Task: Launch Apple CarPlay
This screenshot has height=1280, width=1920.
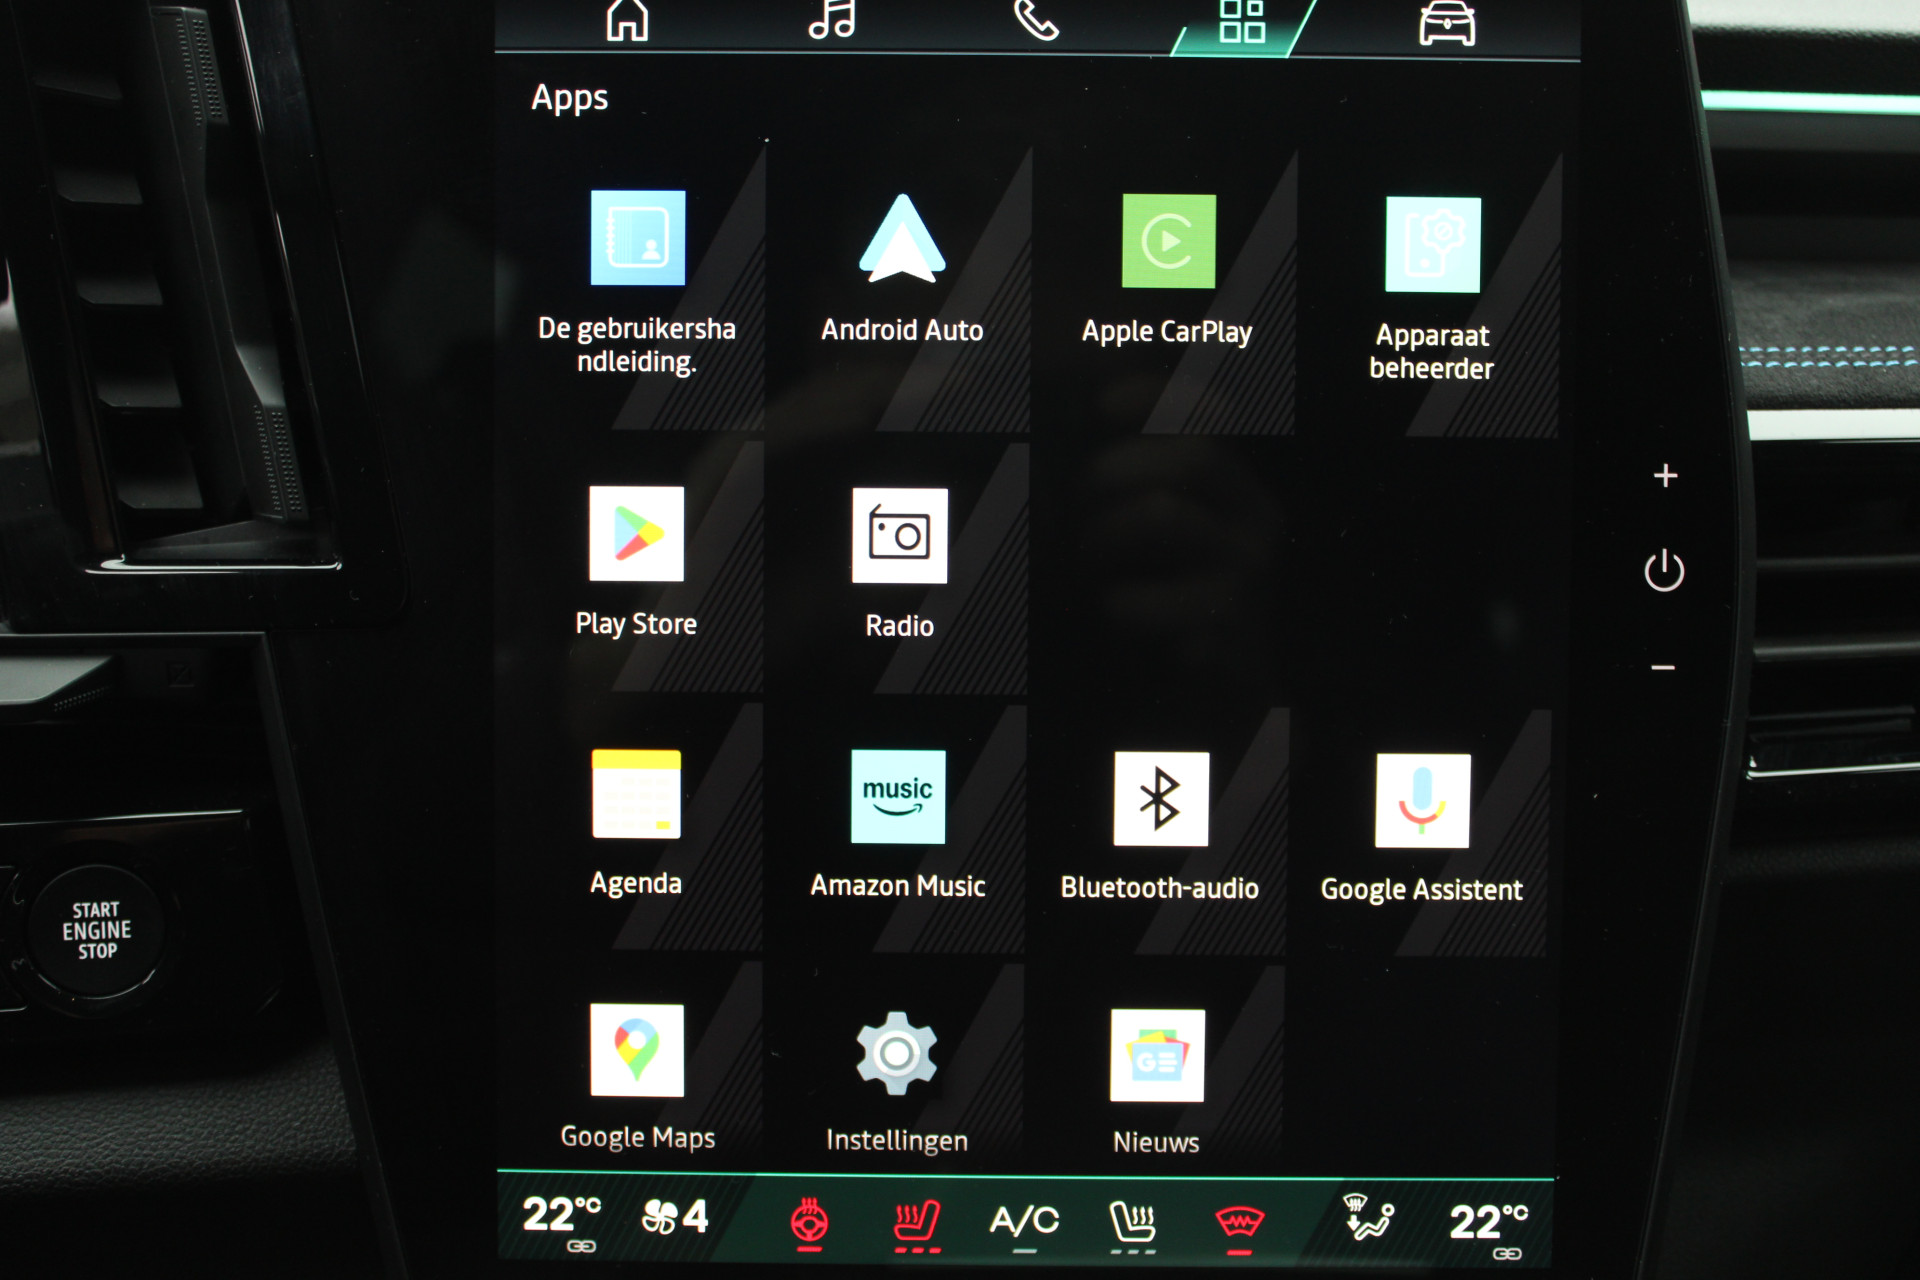Action: point(1168,242)
